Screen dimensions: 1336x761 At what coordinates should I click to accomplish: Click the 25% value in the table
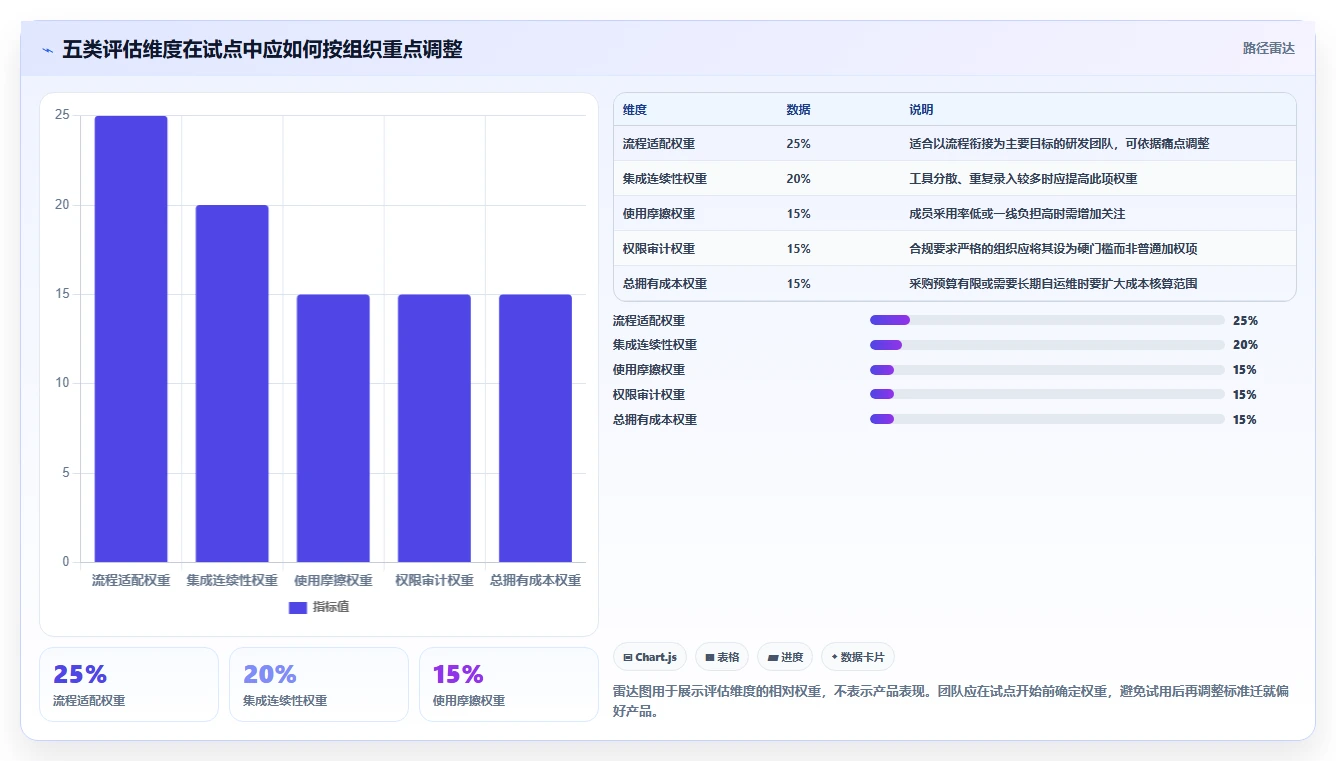coord(798,144)
